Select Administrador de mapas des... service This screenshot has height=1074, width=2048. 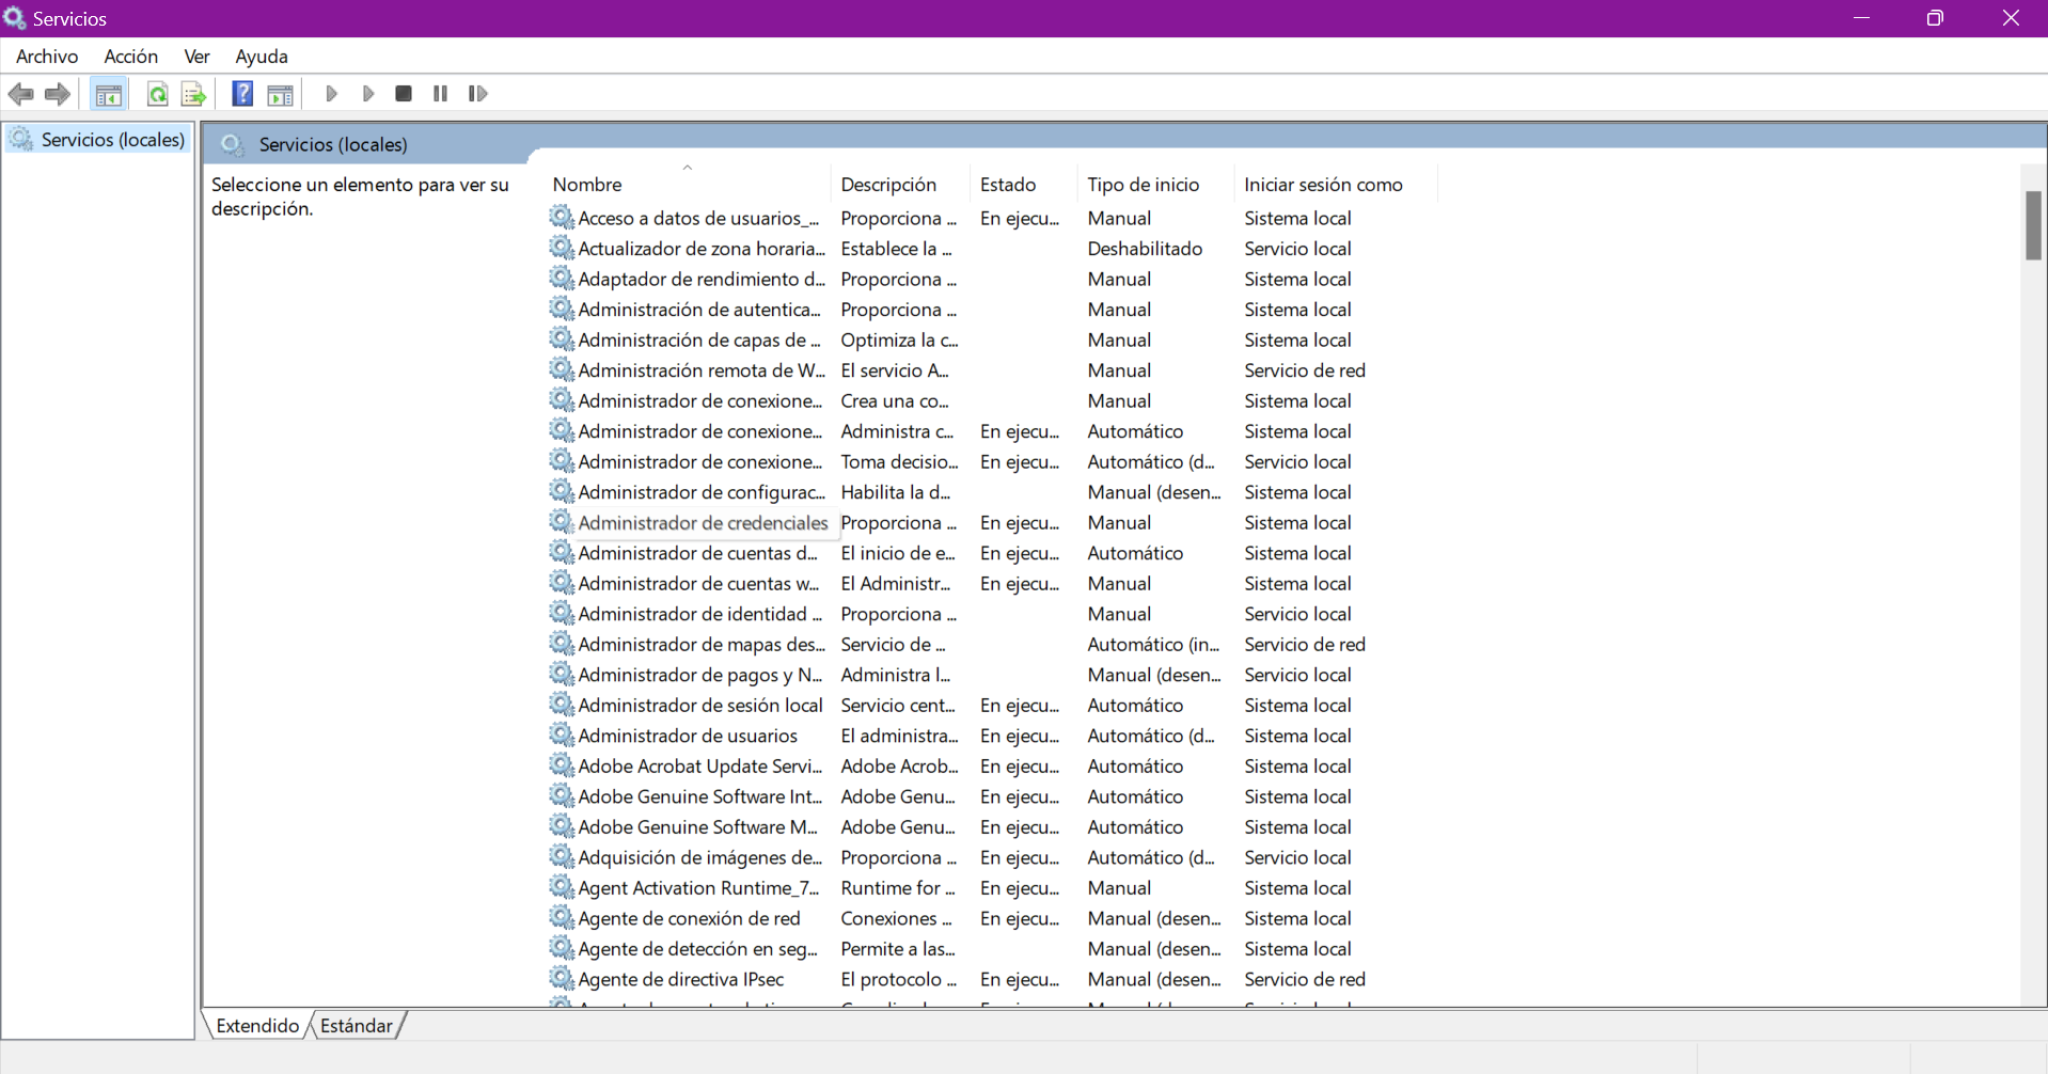pyautogui.click(x=701, y=644)
